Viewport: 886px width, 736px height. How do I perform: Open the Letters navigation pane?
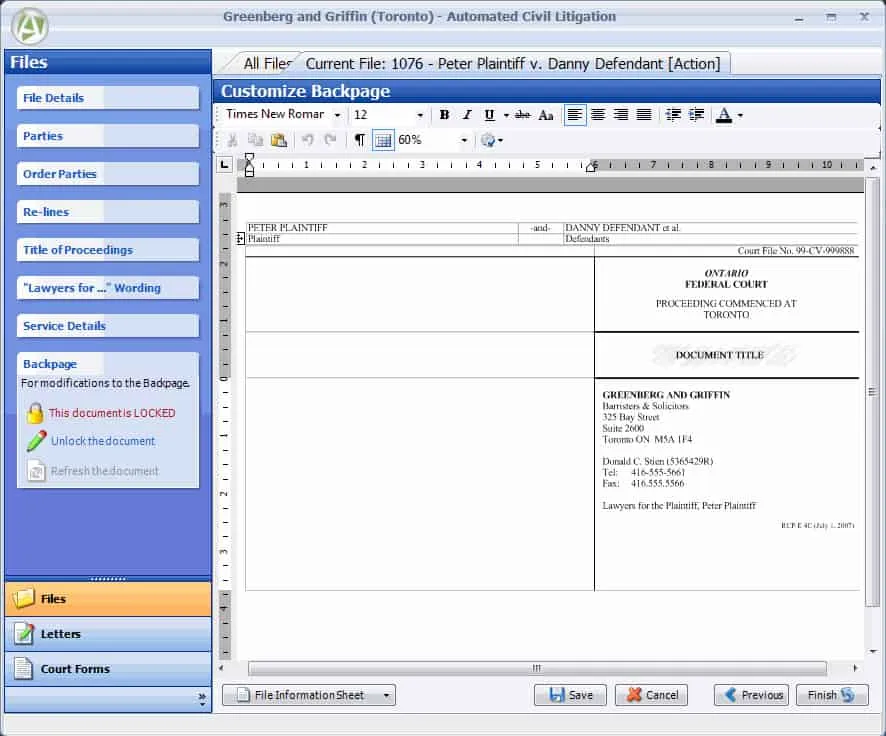click(107, 634)
